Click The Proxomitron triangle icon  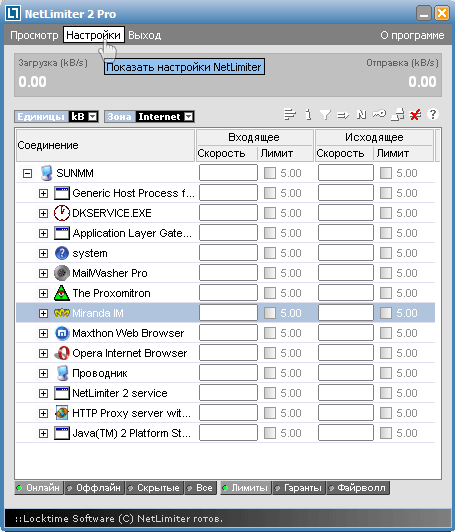(x=62, y=293)
